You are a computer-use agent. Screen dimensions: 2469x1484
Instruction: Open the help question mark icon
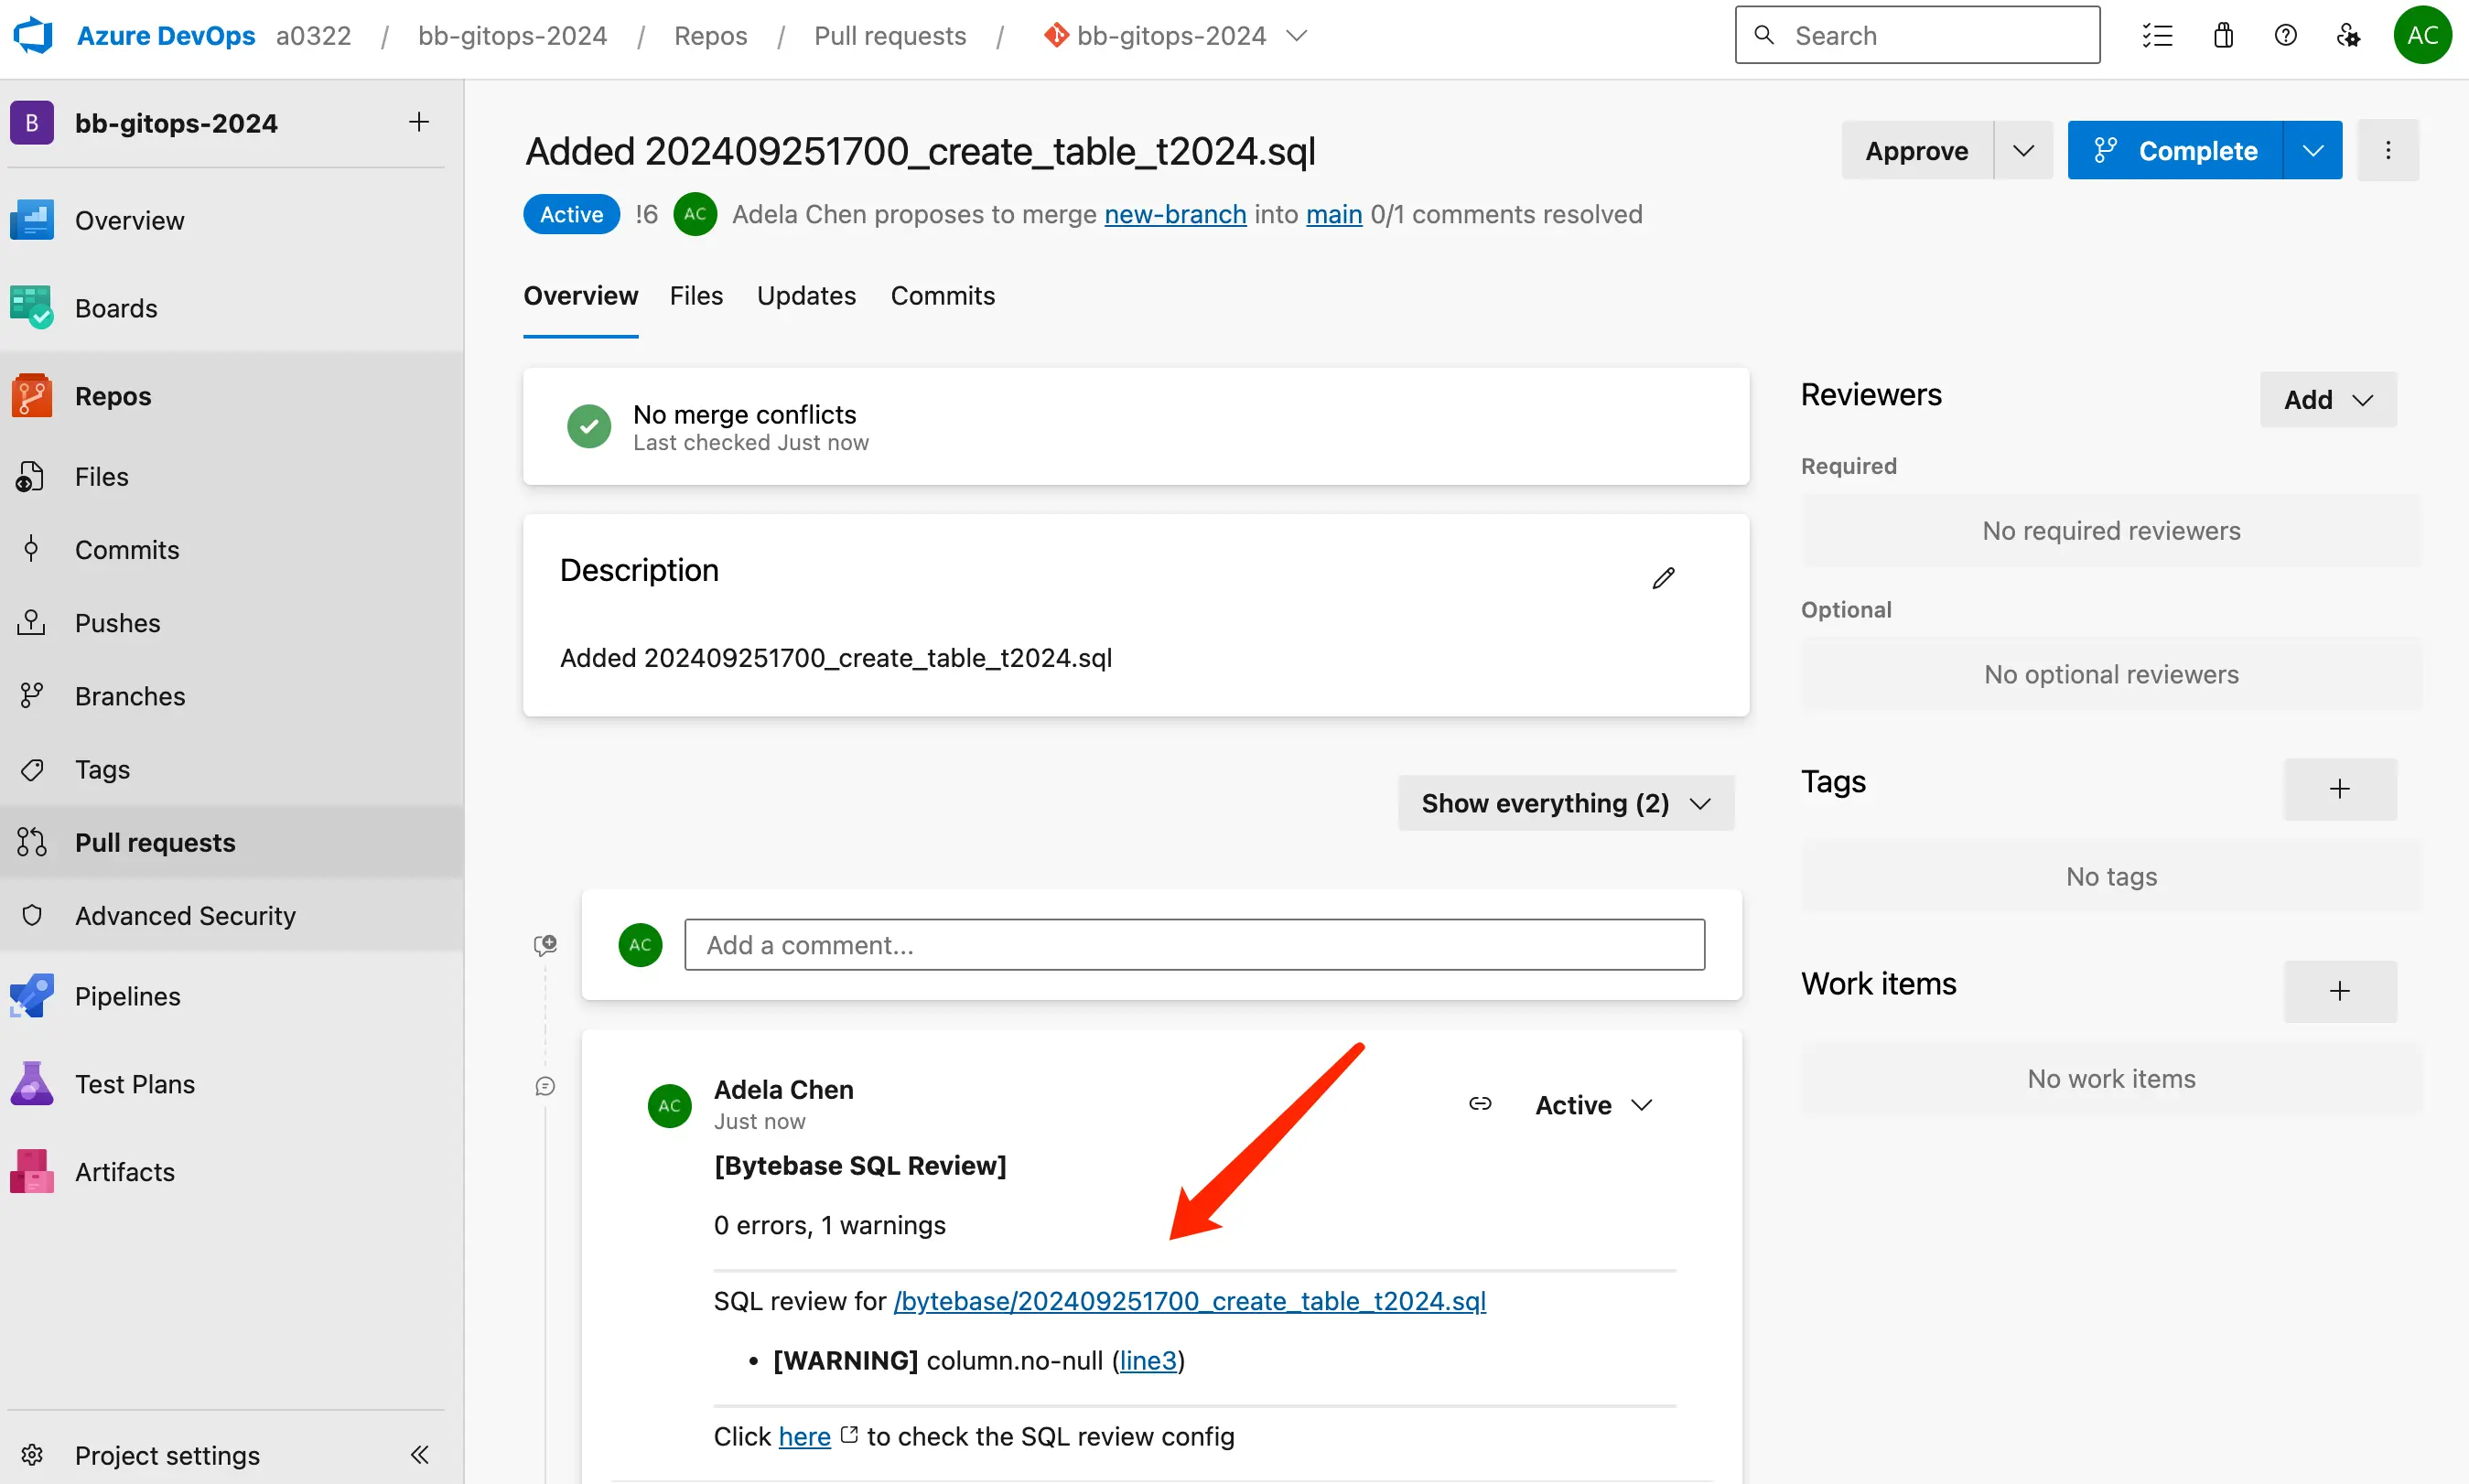(2285, 36)
